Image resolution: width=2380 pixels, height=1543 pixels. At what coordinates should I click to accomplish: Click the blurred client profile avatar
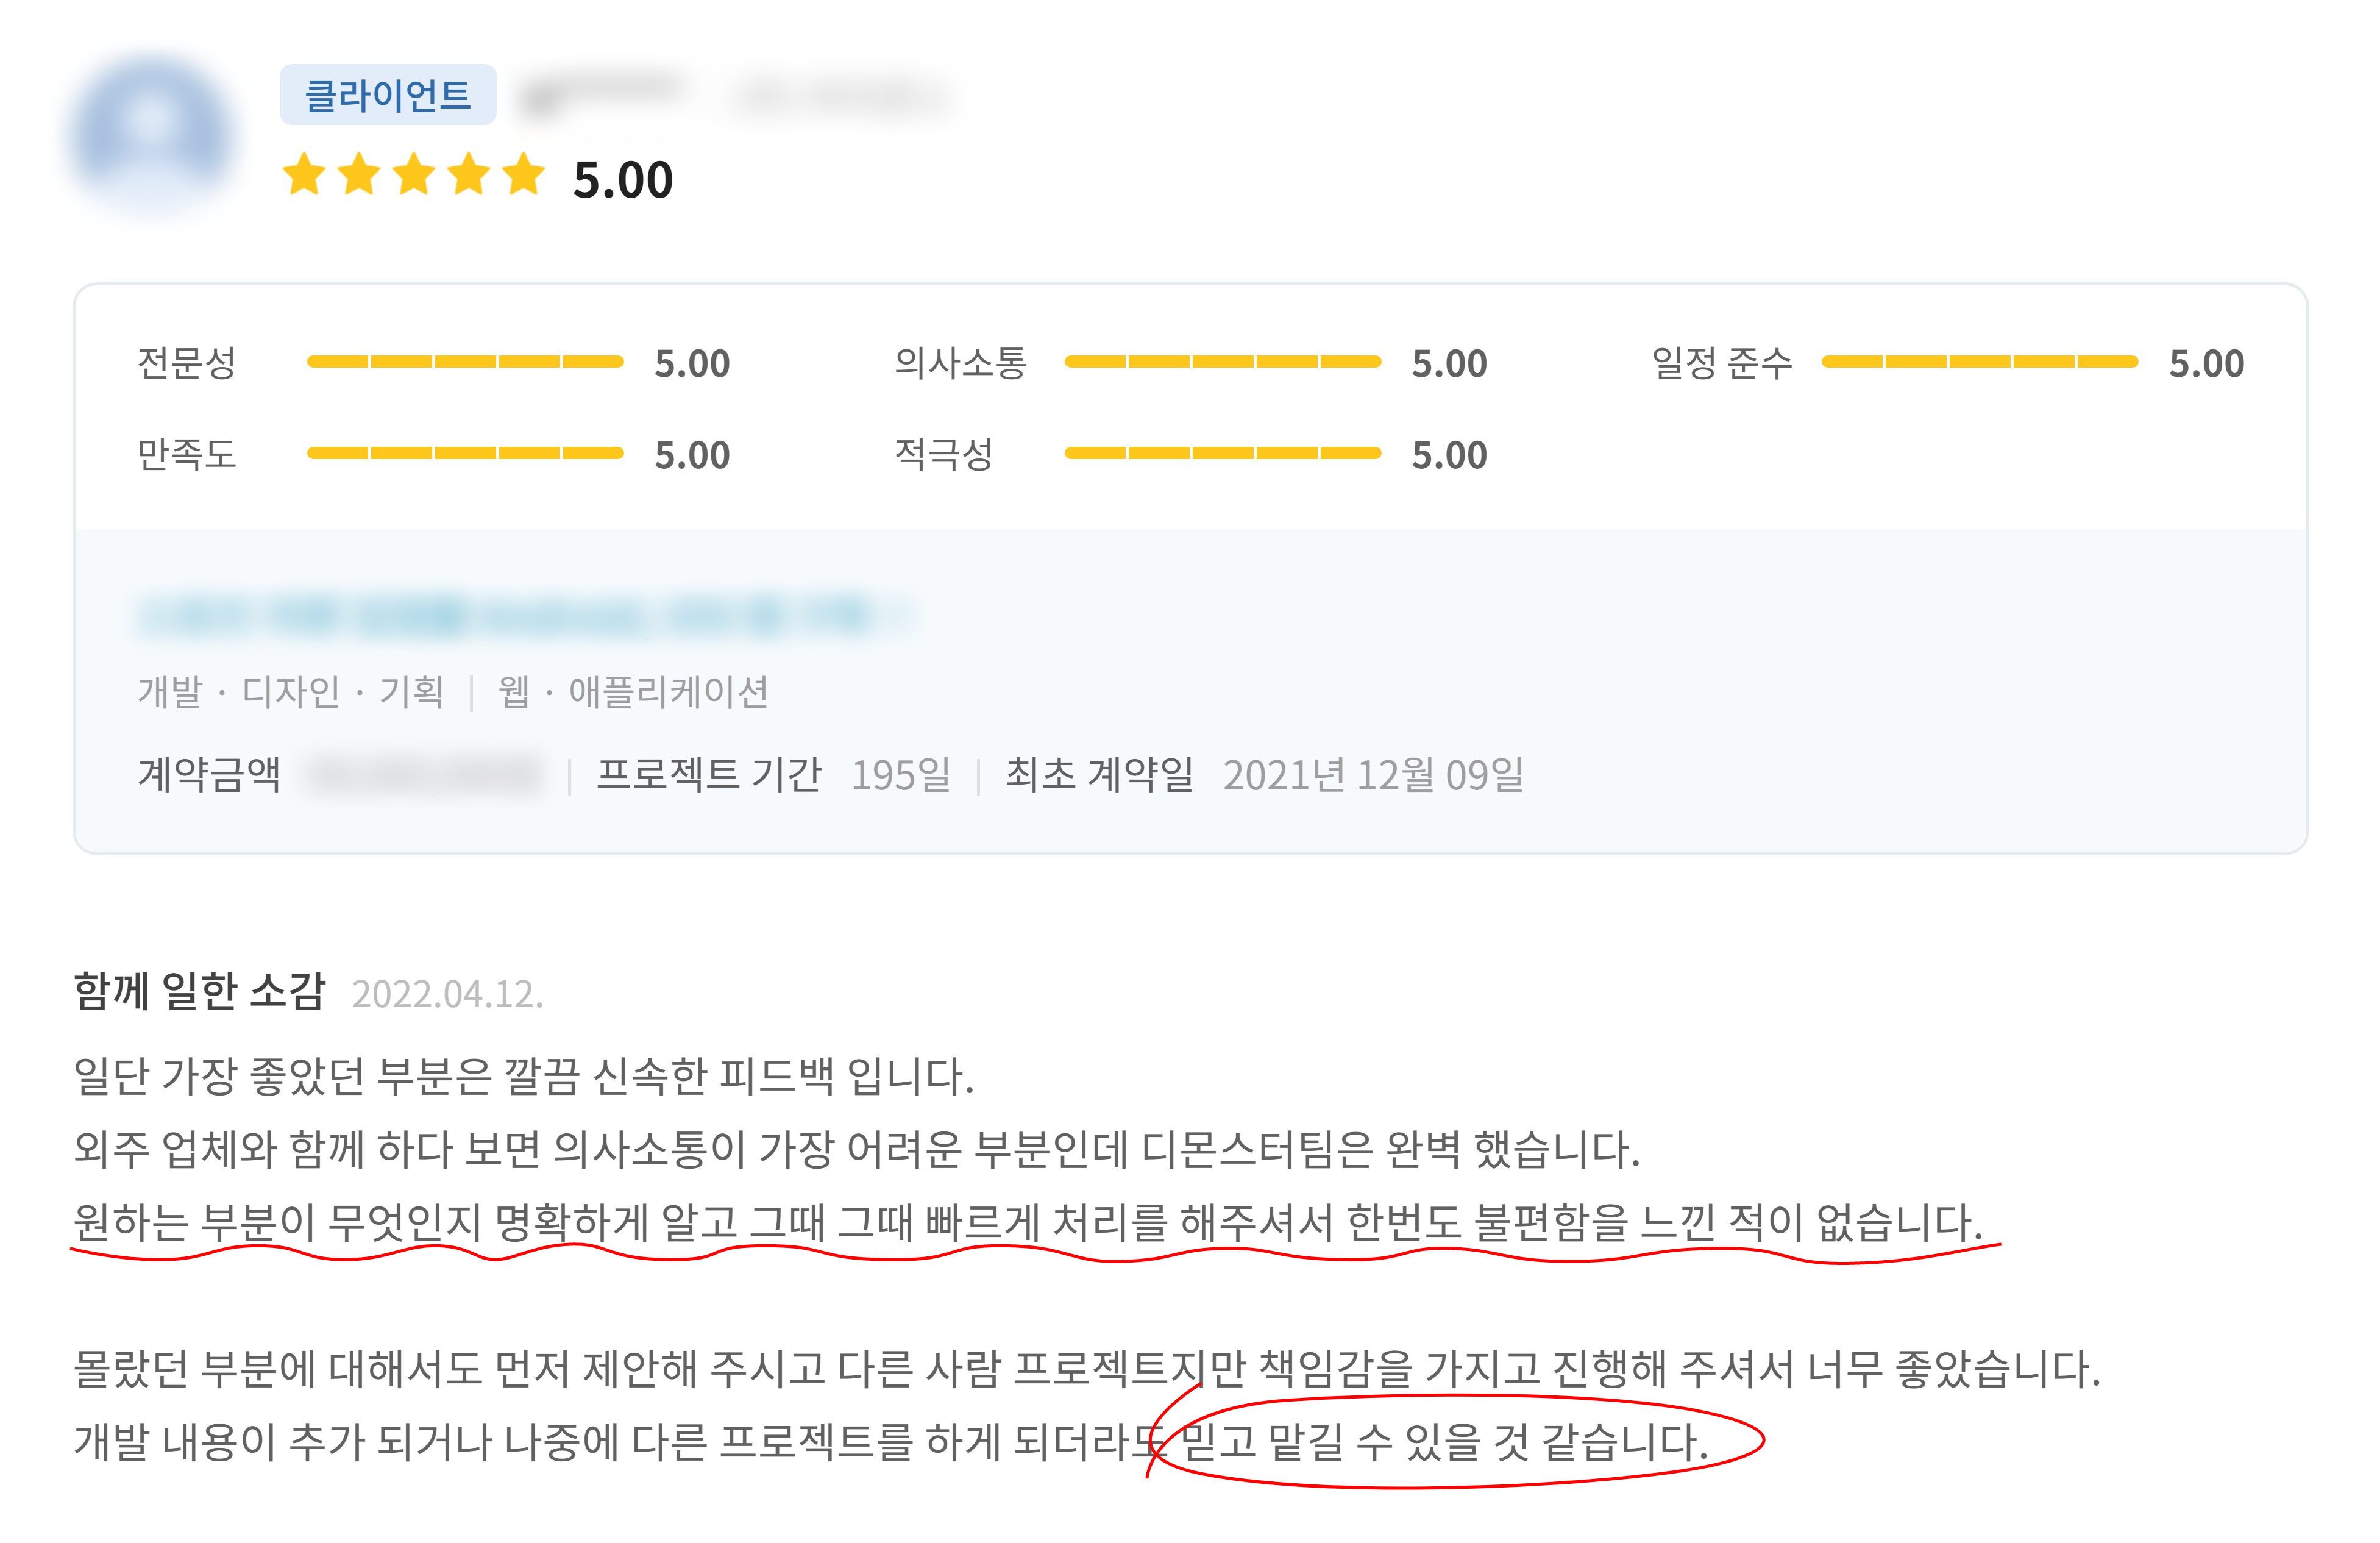(x=153, y=132)
